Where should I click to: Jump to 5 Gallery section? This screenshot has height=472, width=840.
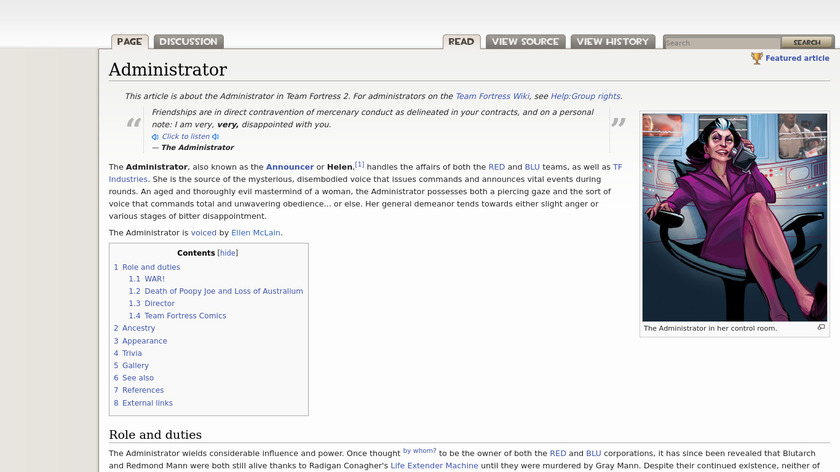tap(131, 366)
